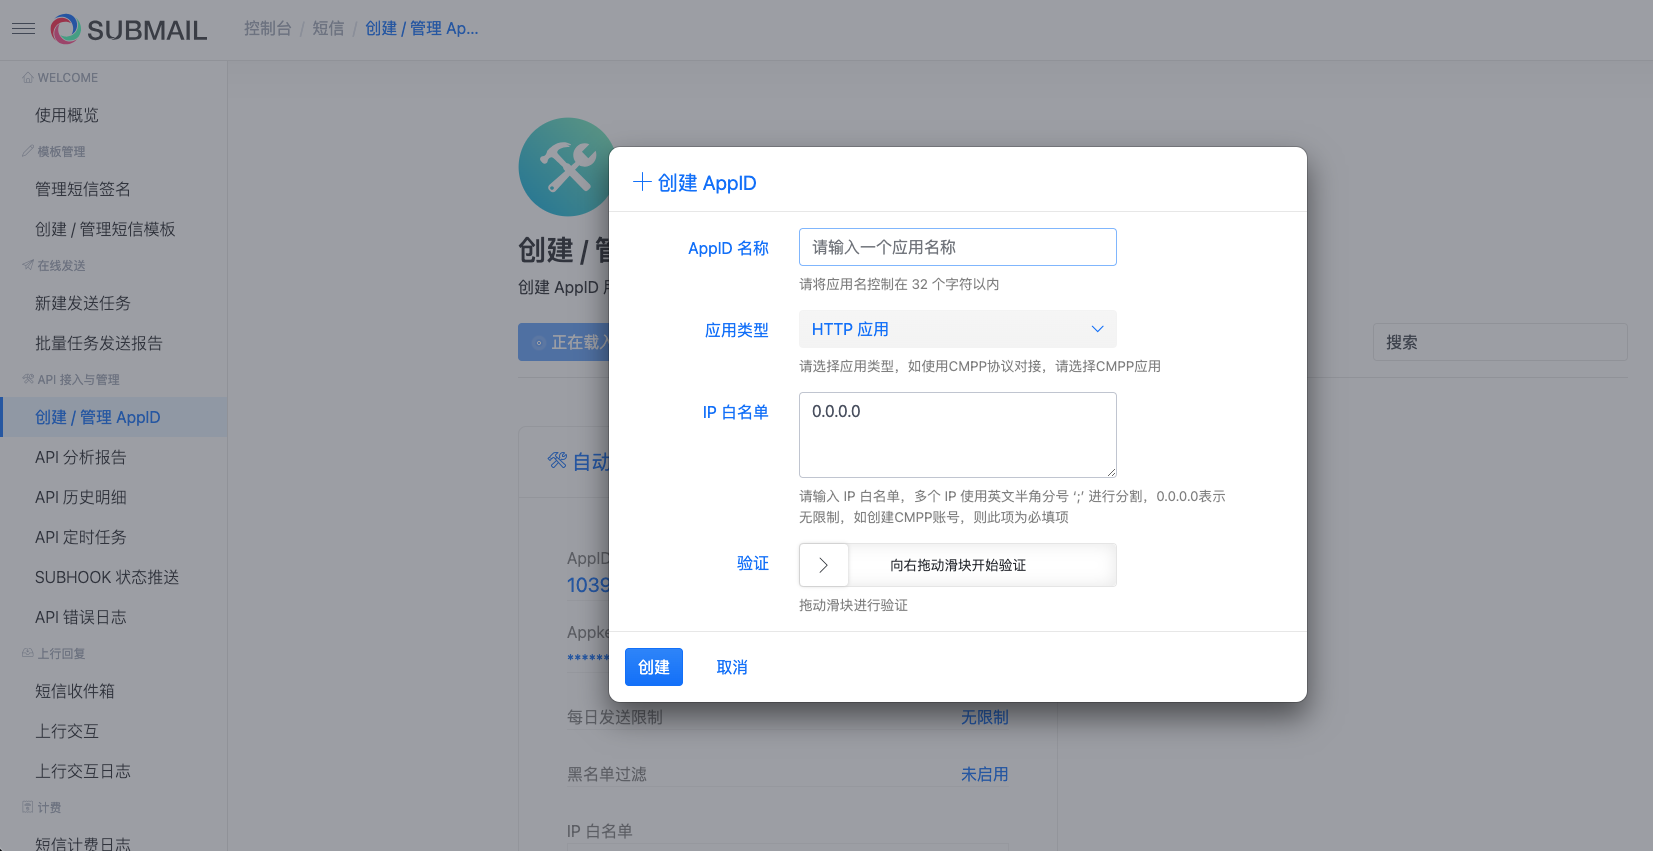
Task: Click the 黑名单过滤 label
Action: [607, 774]
